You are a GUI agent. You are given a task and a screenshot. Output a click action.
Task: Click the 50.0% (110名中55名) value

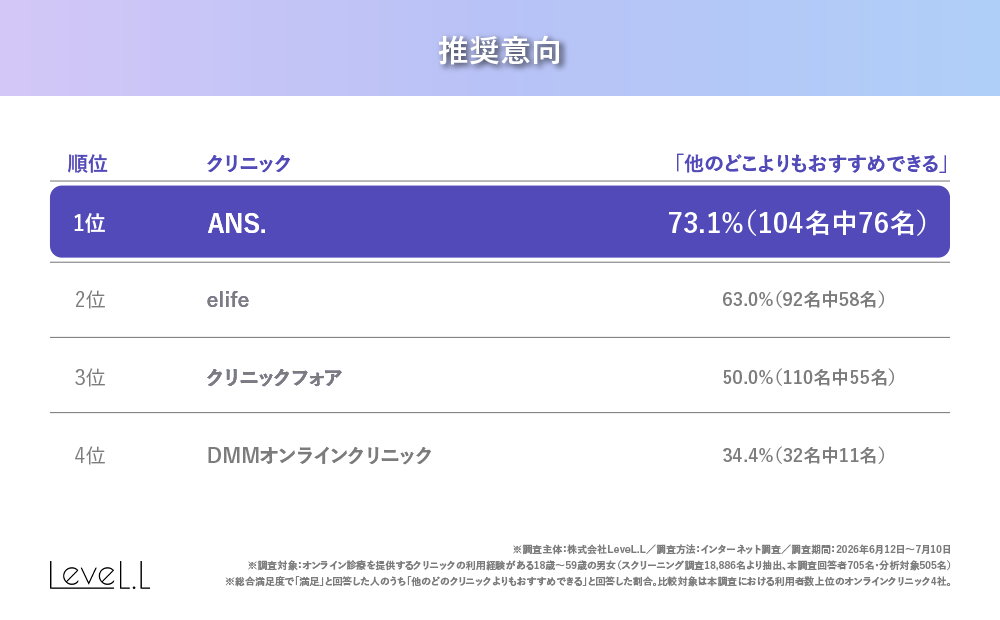coord(809,378)
